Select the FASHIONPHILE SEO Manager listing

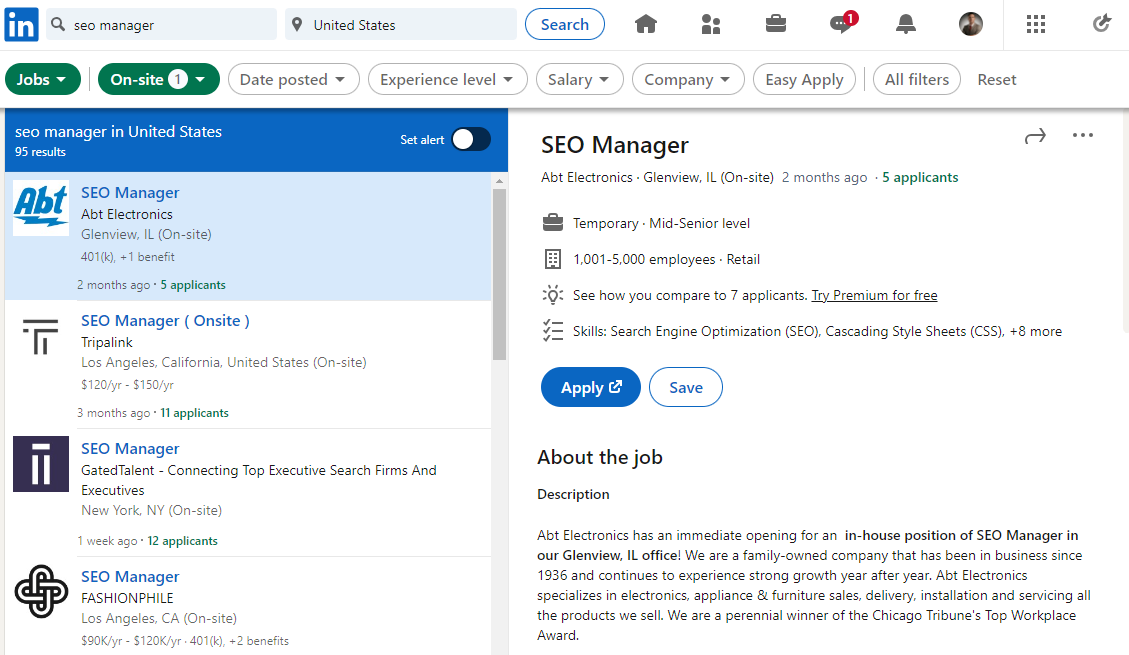pyautogui.click(x=130, y=577)
